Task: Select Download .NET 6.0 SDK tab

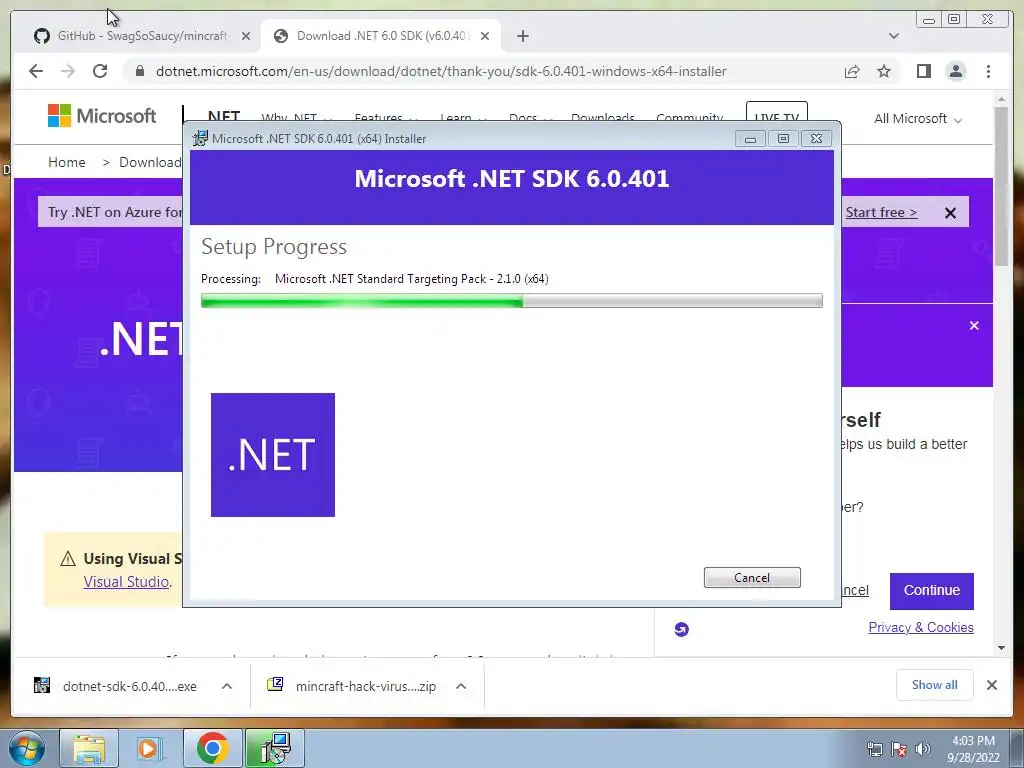Action: point(382,36)
